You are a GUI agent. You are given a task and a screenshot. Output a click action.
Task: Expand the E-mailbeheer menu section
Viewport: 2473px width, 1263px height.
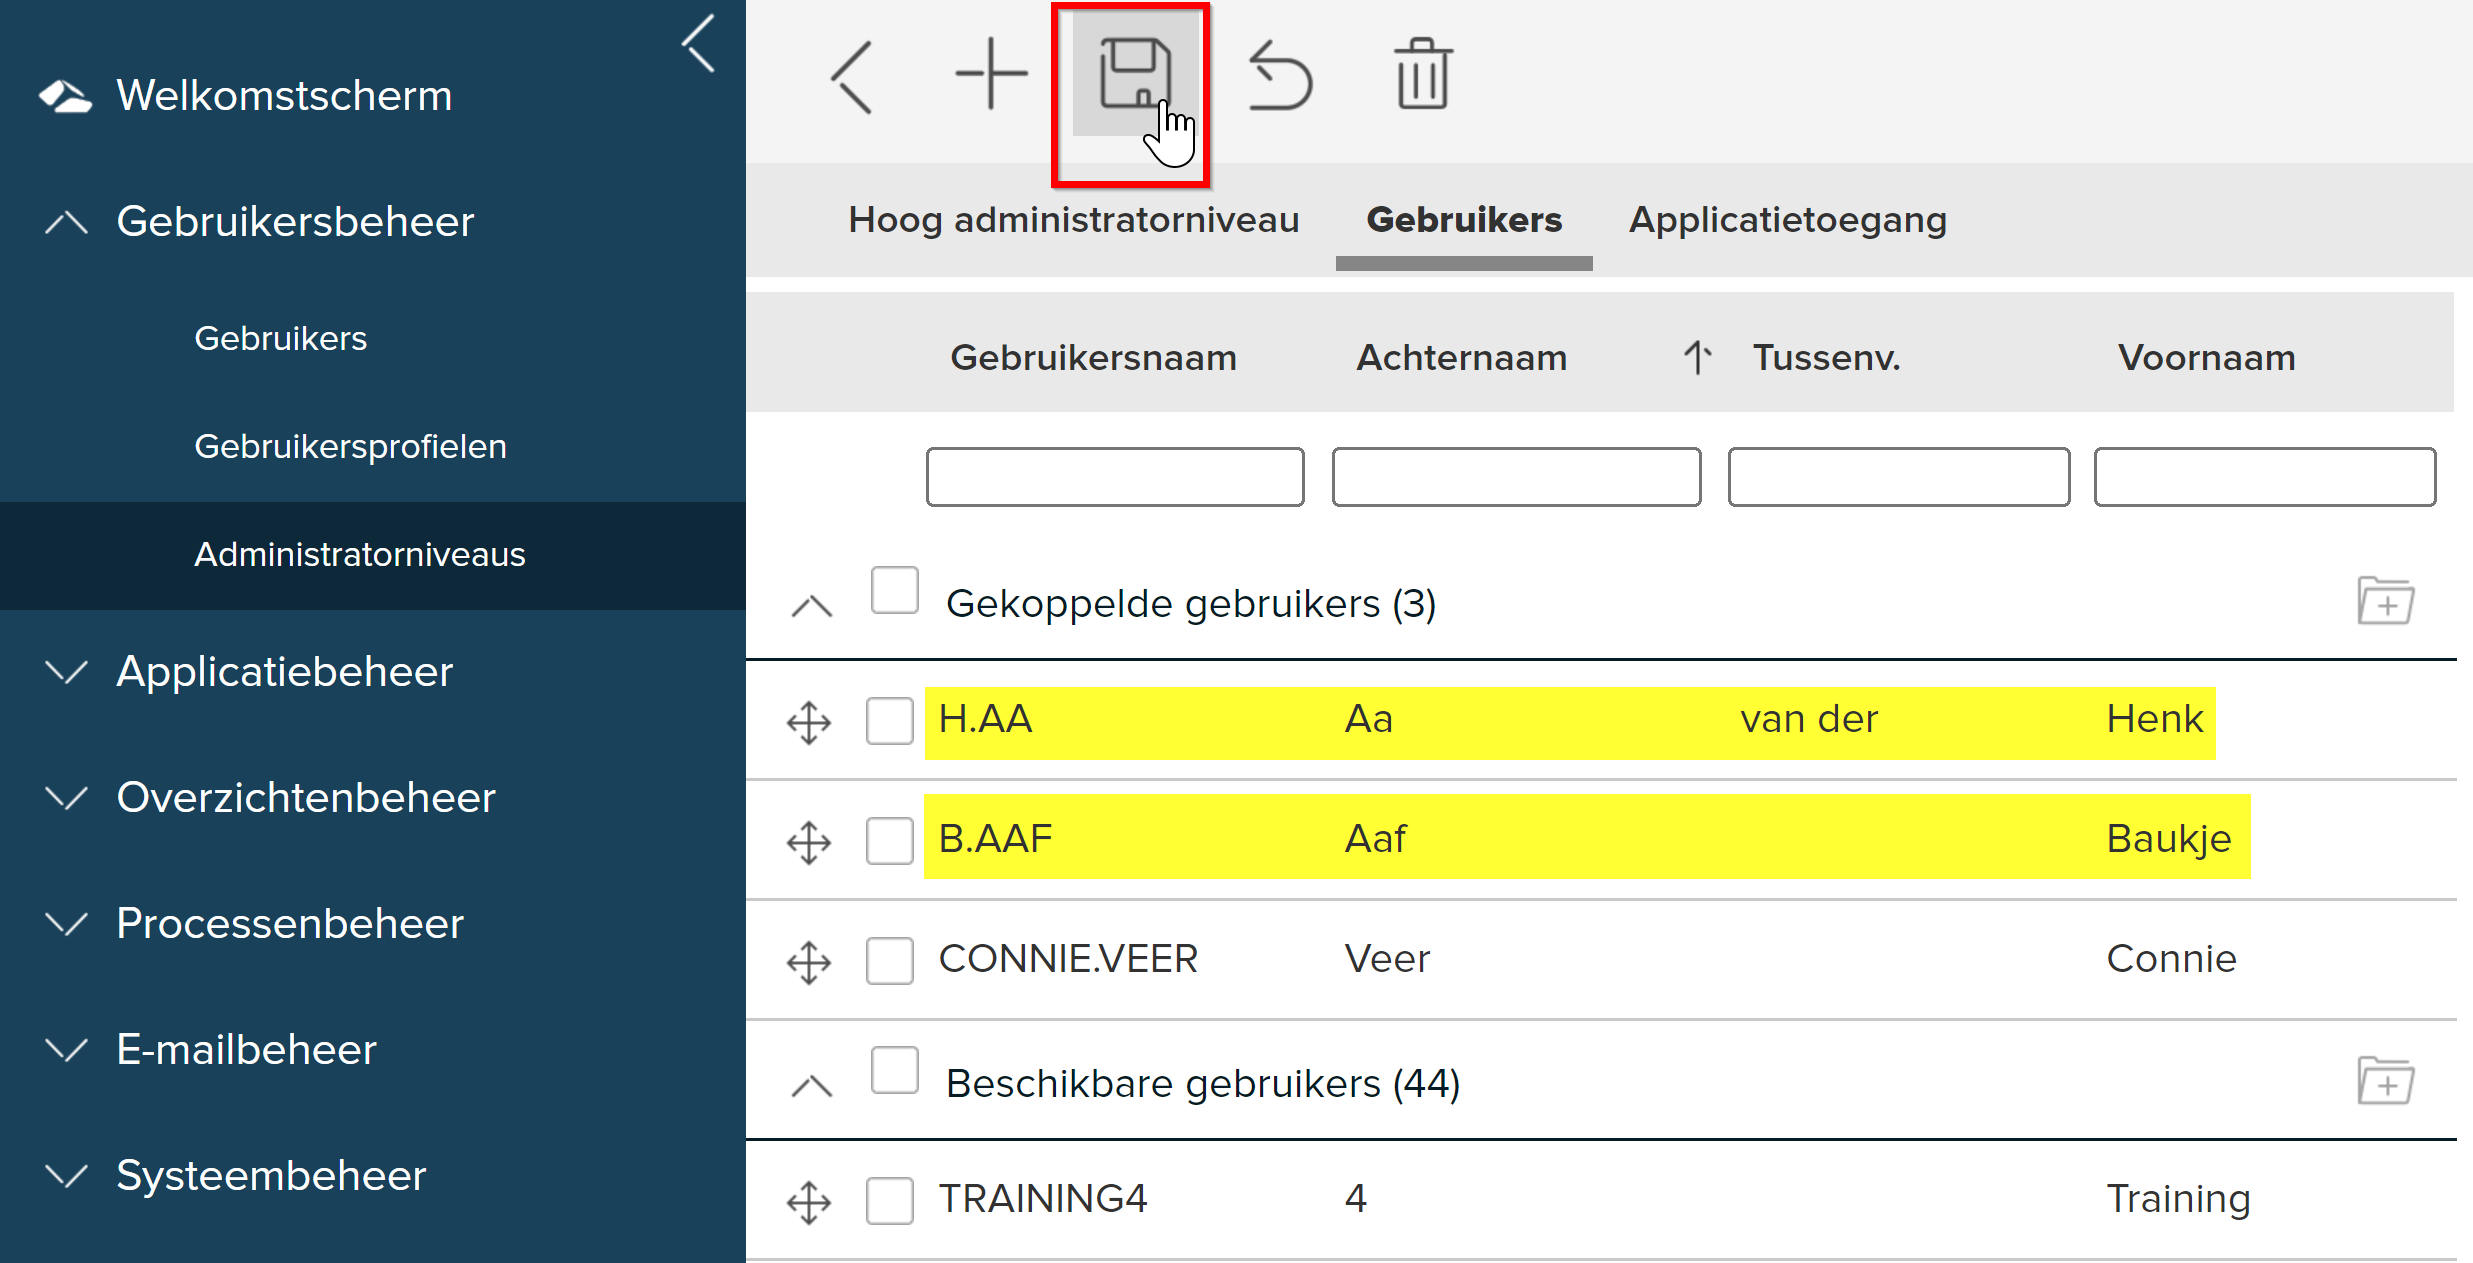(66, 1050)
